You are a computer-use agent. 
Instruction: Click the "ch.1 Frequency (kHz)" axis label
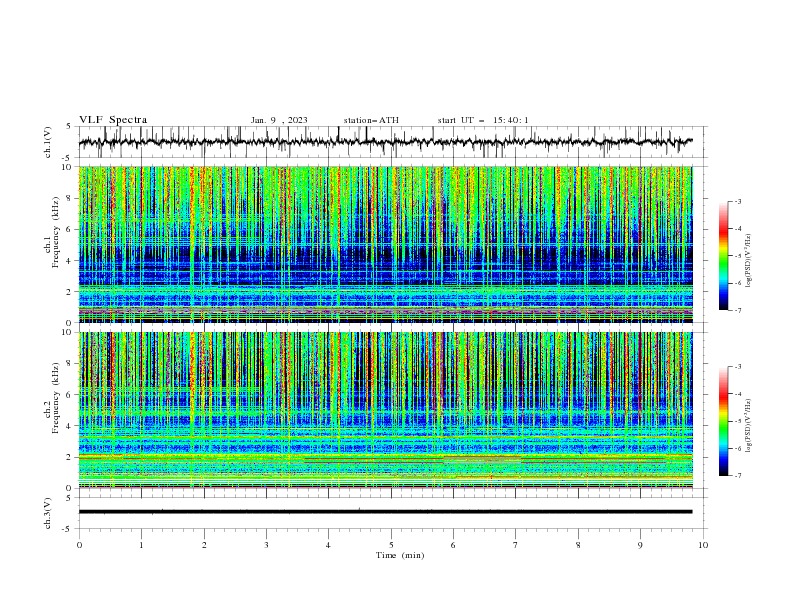52,232
